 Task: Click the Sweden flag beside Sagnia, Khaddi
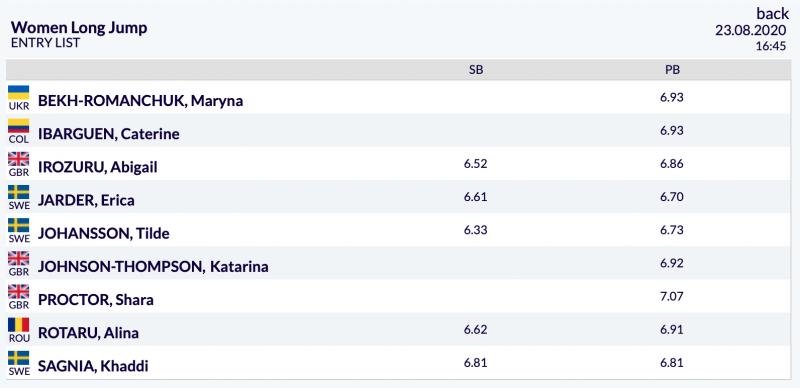(x=19, y=358)
